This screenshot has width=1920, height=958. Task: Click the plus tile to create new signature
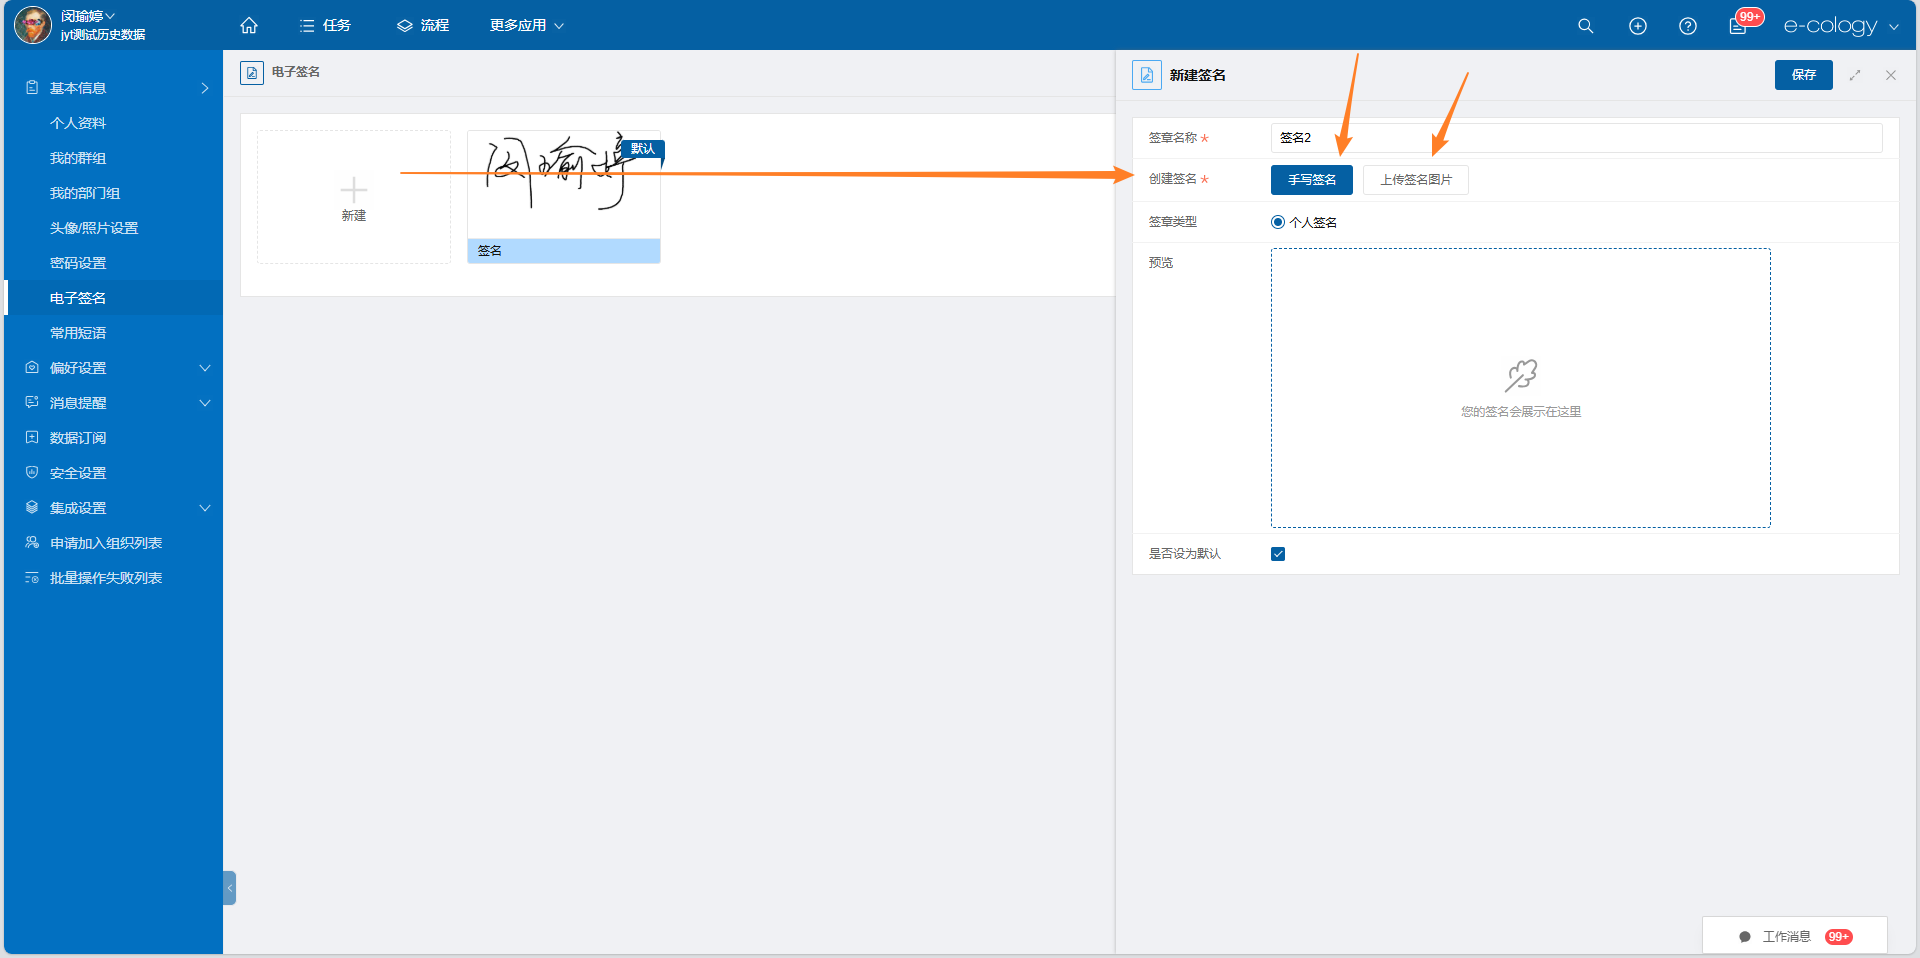click(354, 197)
